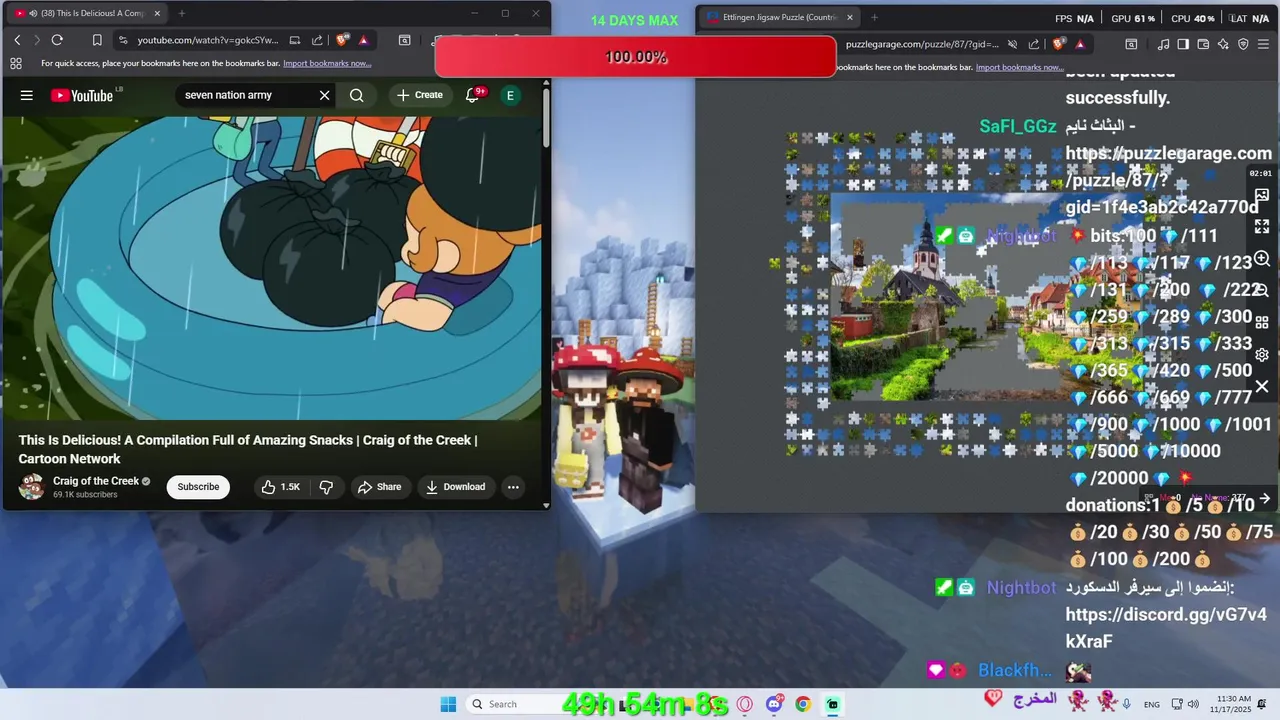Open the taskbar volume control
The height and width of the screenshot is (720, 1280).
(1194, 704)
